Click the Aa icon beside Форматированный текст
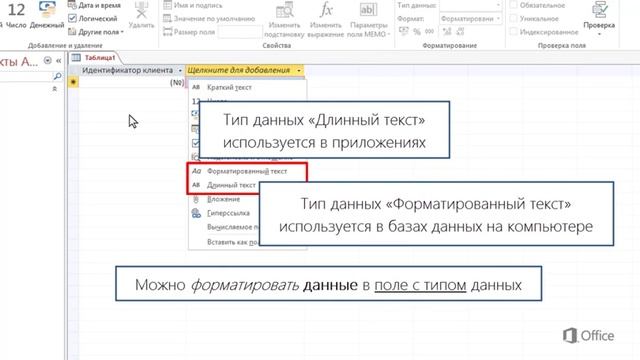Screen dimensions: 640x360 (x=196, y=171)
